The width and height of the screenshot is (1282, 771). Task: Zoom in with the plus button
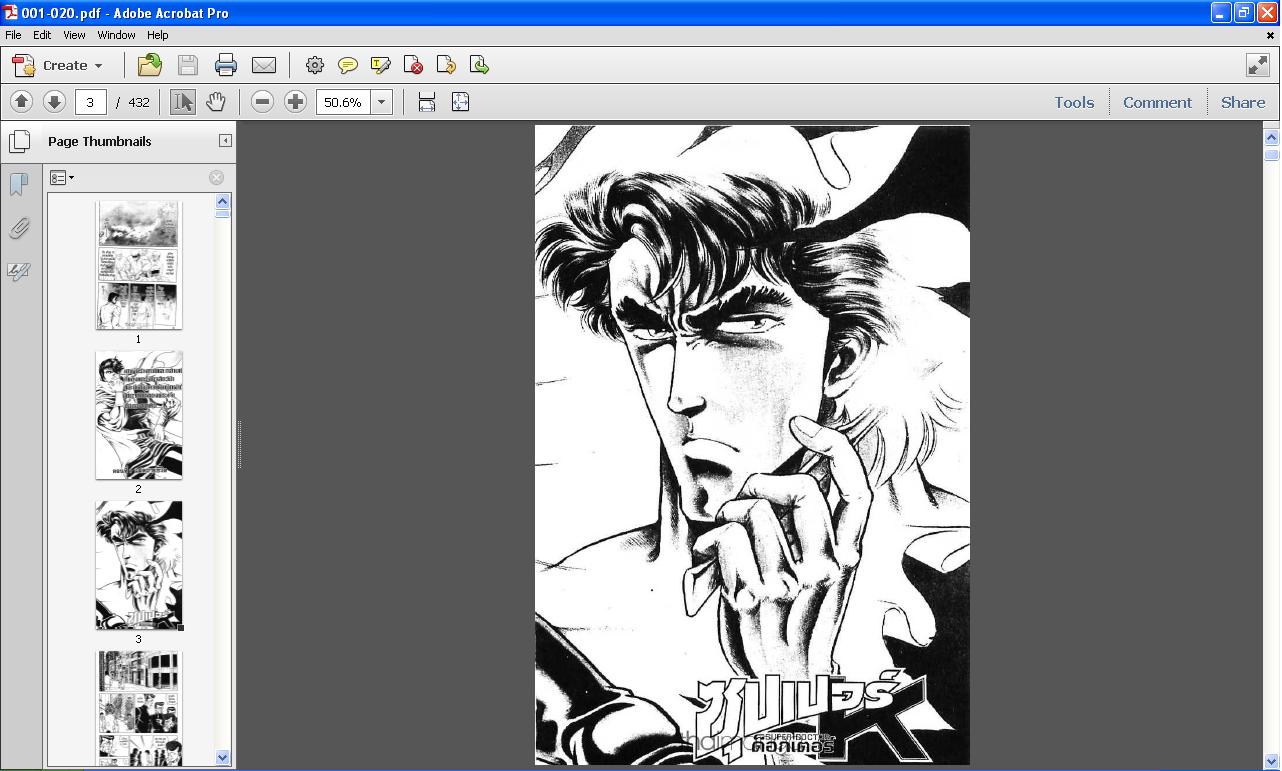point(295,102)
